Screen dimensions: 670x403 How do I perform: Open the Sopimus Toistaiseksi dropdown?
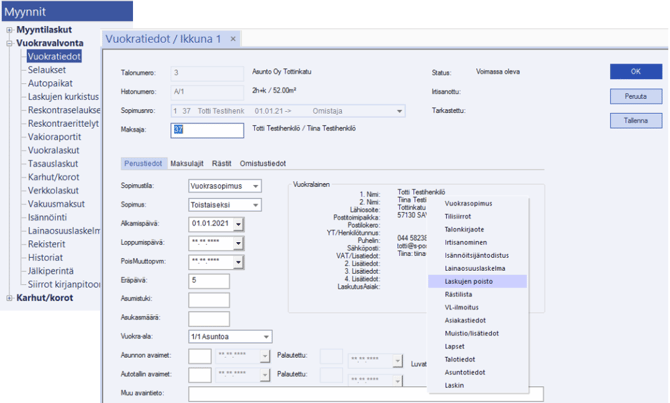coord(256,204)
